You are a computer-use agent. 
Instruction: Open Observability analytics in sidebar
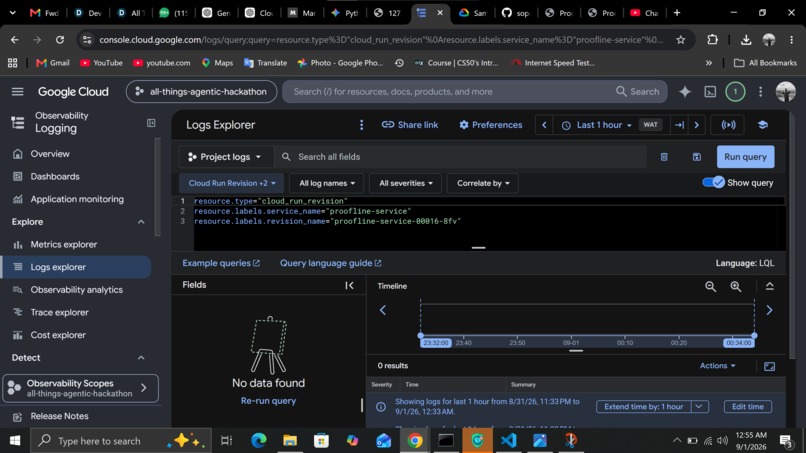77,289
